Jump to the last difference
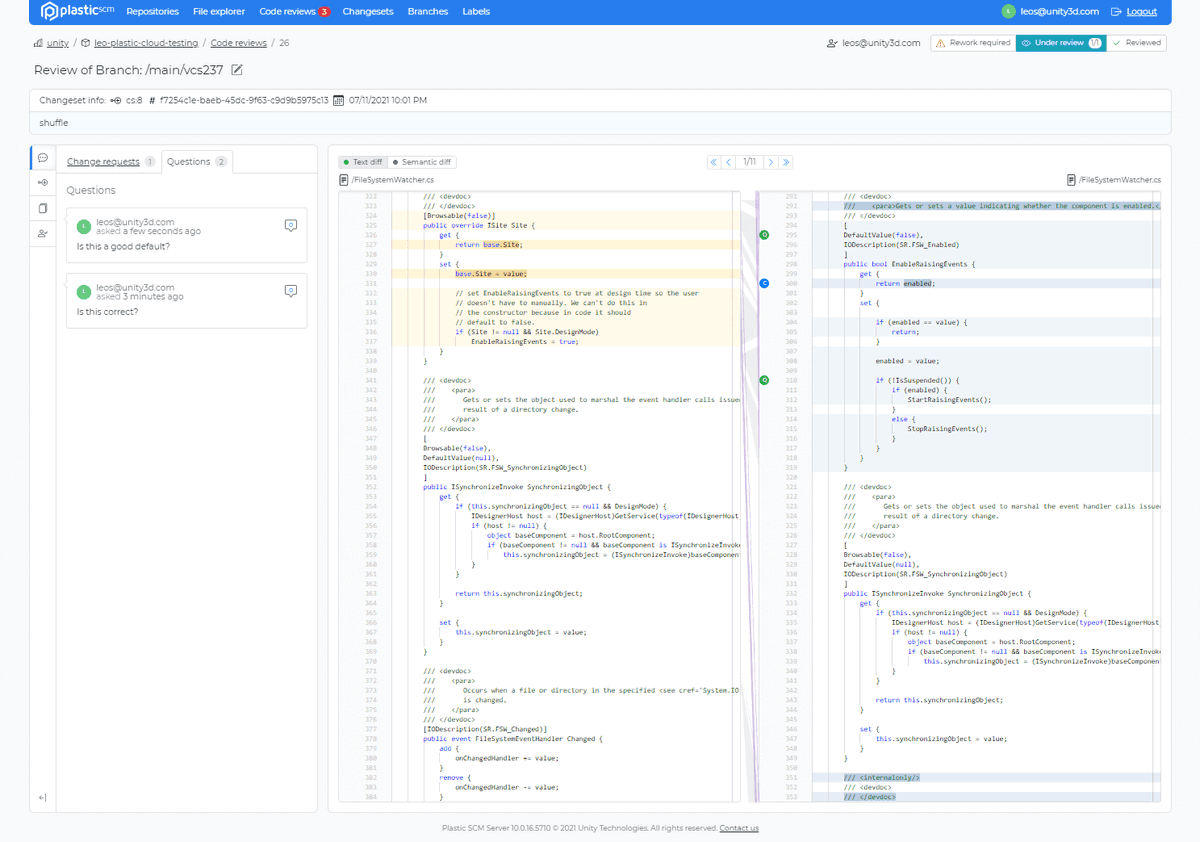This screenshot has height=842, width=1200. (x=786, y=162)
